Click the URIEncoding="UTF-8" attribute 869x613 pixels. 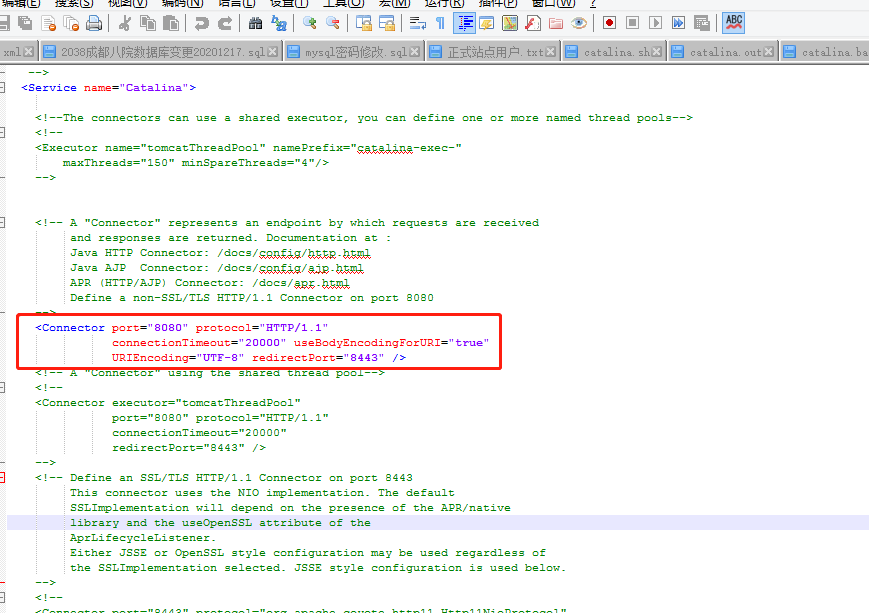click(x=178, y=357)
